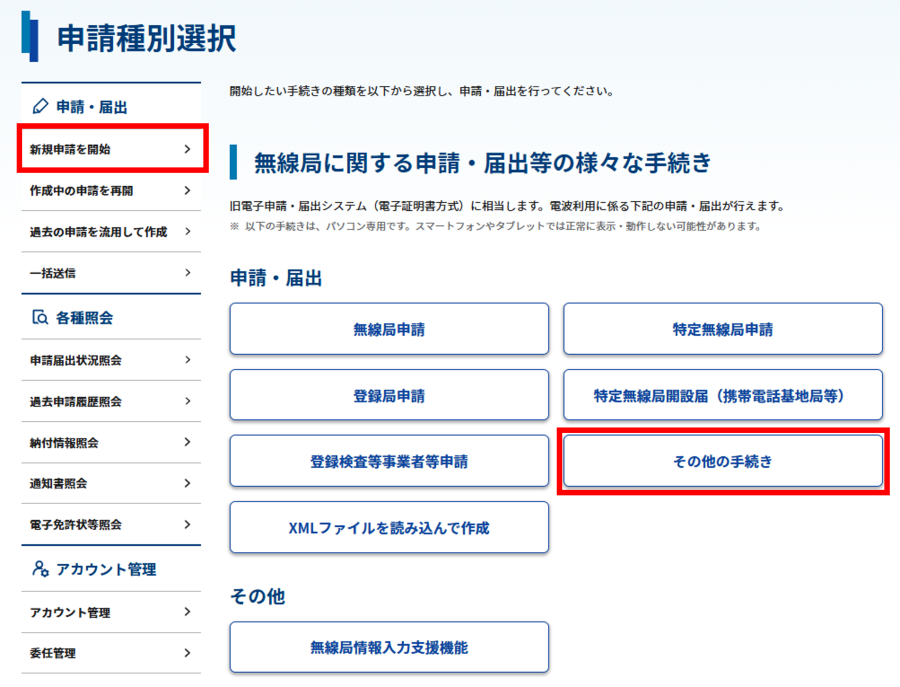This screenshot has width=900, height=687.
Task: Choose the 特定無線局申請 button
Action: (722, 329)
